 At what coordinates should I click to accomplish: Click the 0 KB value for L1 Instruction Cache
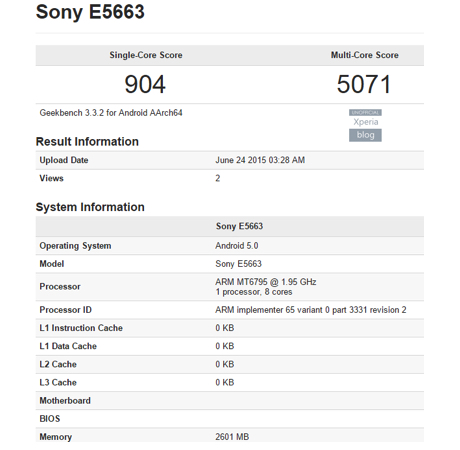(x=225, y=328)
